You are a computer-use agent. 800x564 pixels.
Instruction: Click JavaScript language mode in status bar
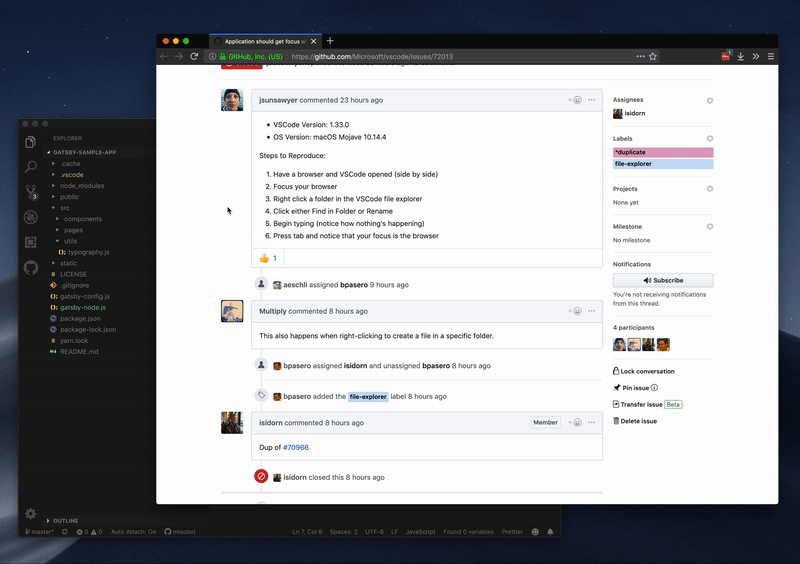pos(420,532)
